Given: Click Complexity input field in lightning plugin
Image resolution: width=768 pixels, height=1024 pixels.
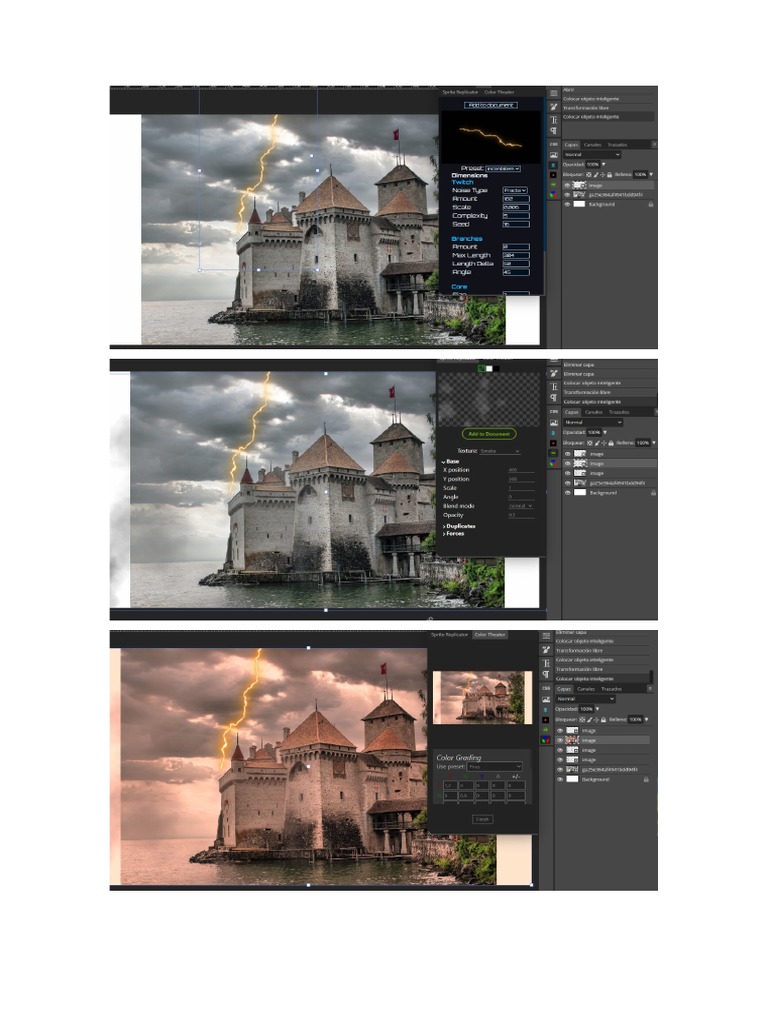Looking at the screenshot, I should coord(516,216).
